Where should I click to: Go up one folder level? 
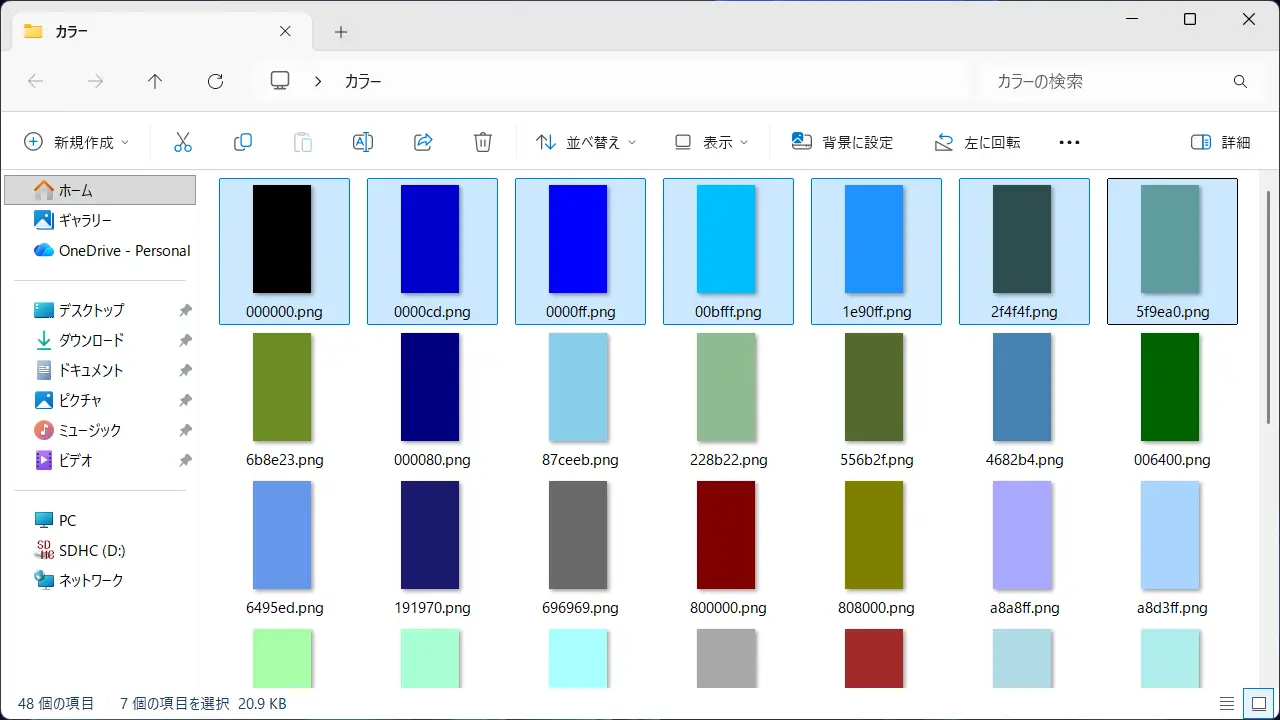(155, 82)
